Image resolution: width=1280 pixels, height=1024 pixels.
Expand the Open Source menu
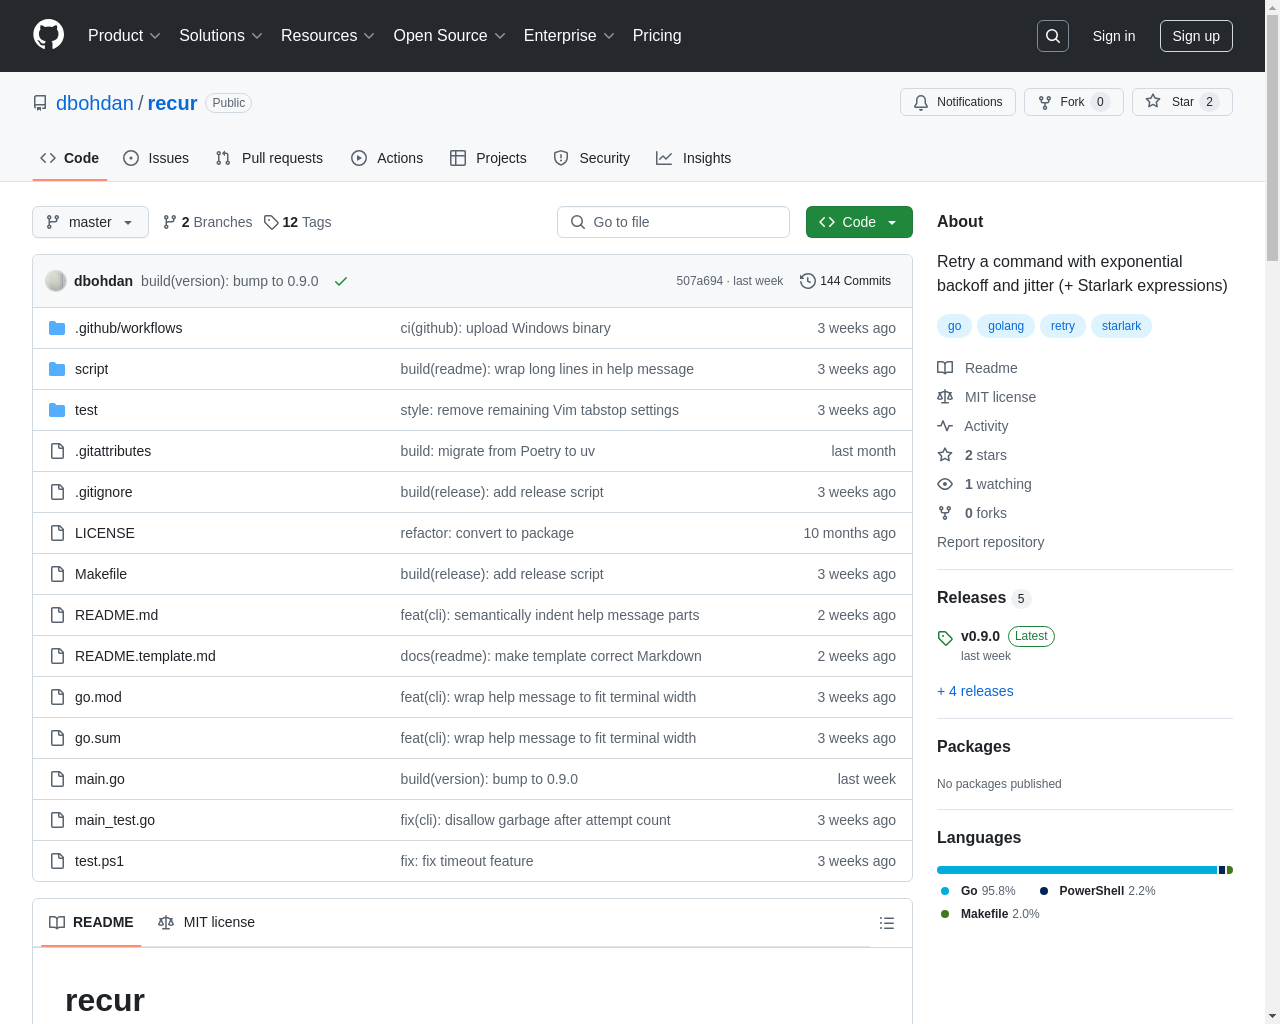[450, 36]
